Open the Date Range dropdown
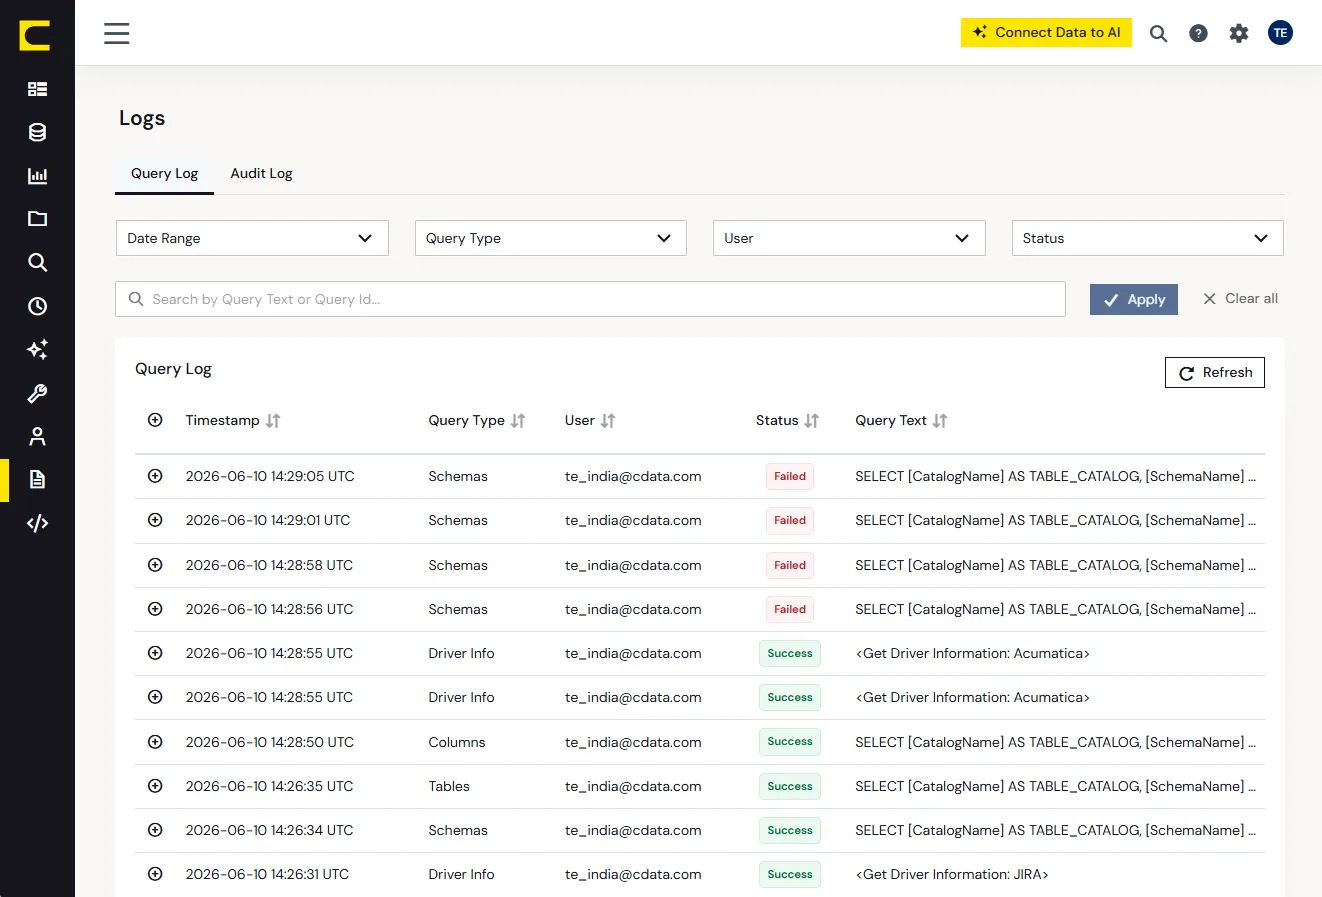This screenshot has height=897, width=1322. tap(252, 238)
